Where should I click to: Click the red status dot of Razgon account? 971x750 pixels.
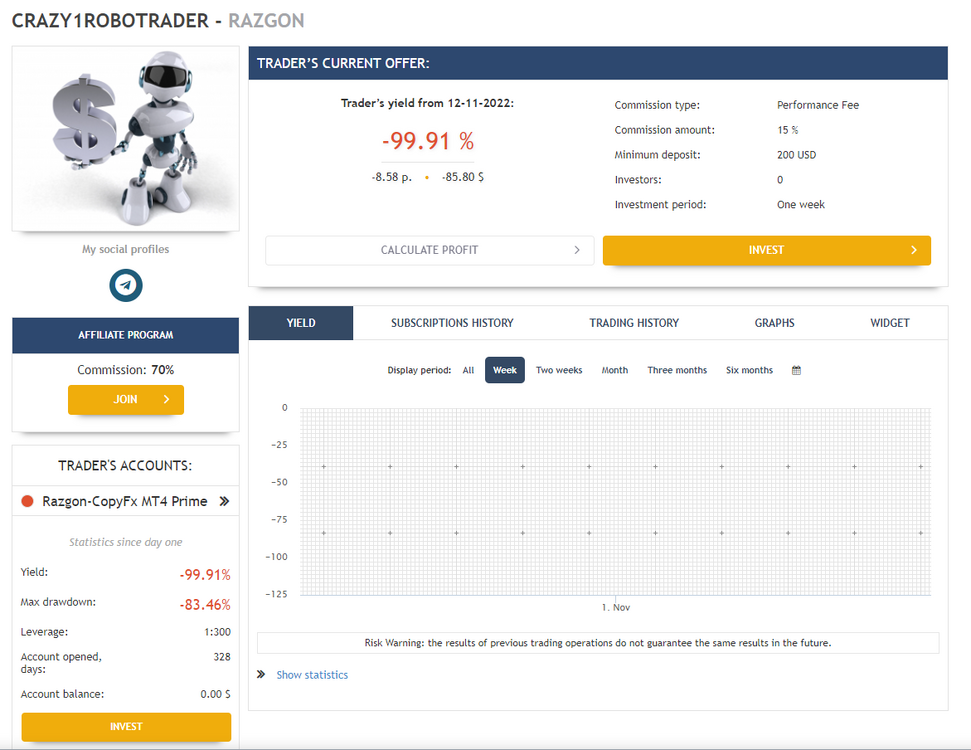click(27, 501)
